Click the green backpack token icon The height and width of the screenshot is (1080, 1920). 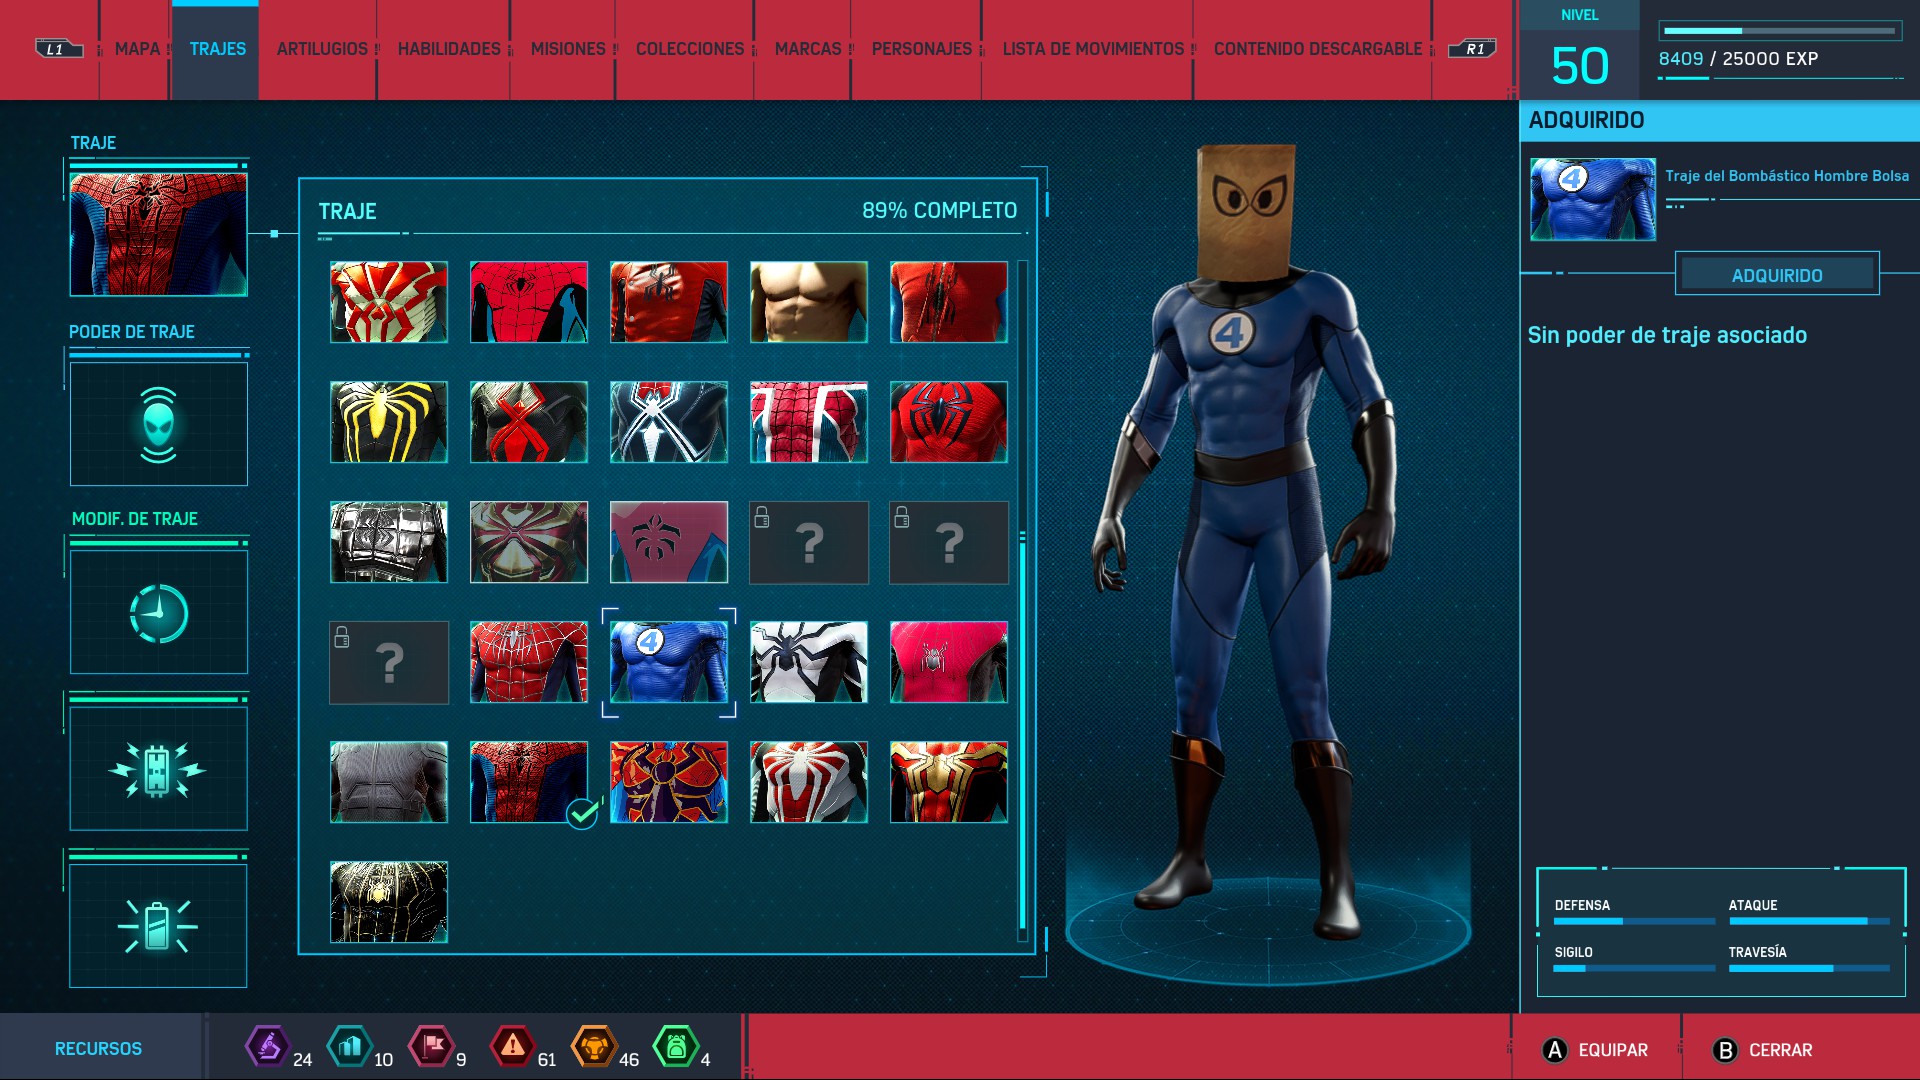point(676,1047)
